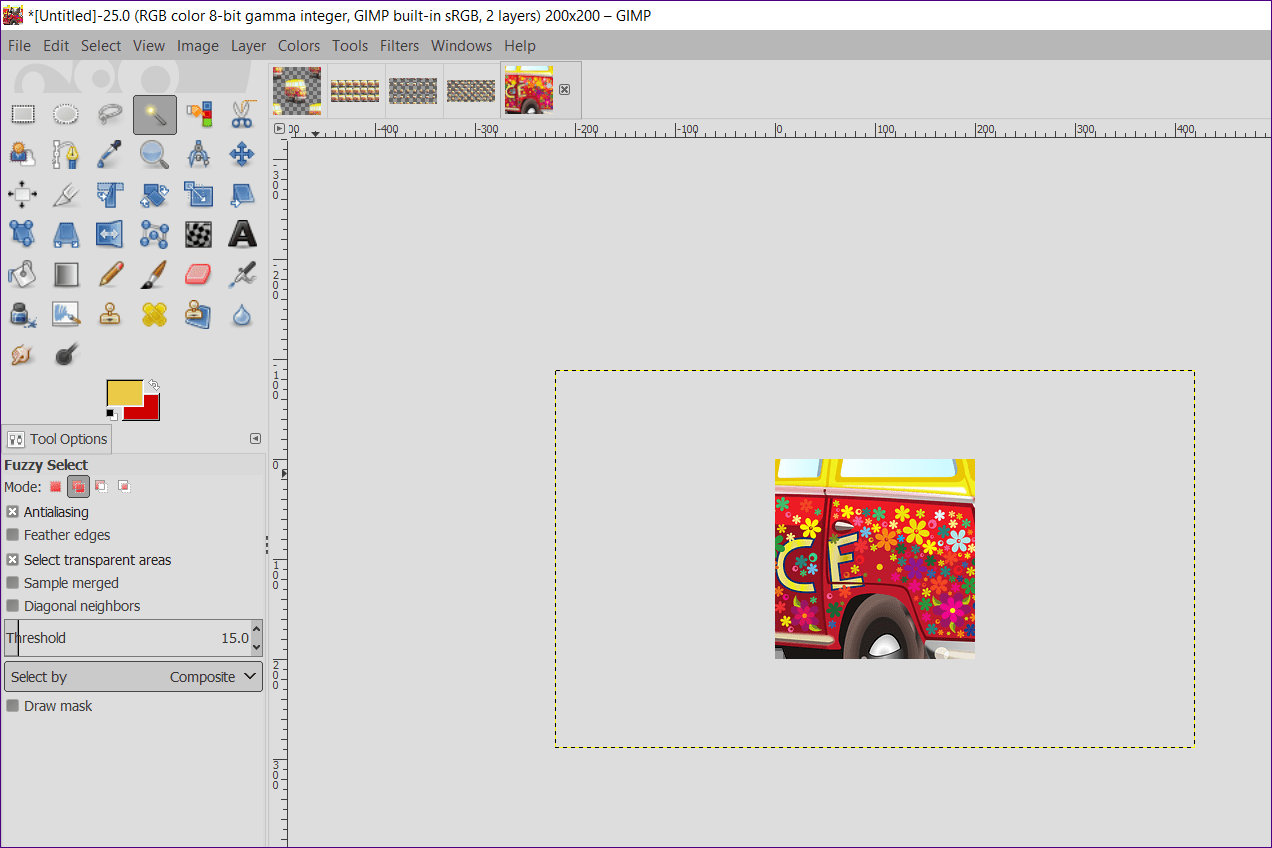Screen dimensions: 1272x848
Task: Select the Paths pen tool
Action: pos(66,154)
